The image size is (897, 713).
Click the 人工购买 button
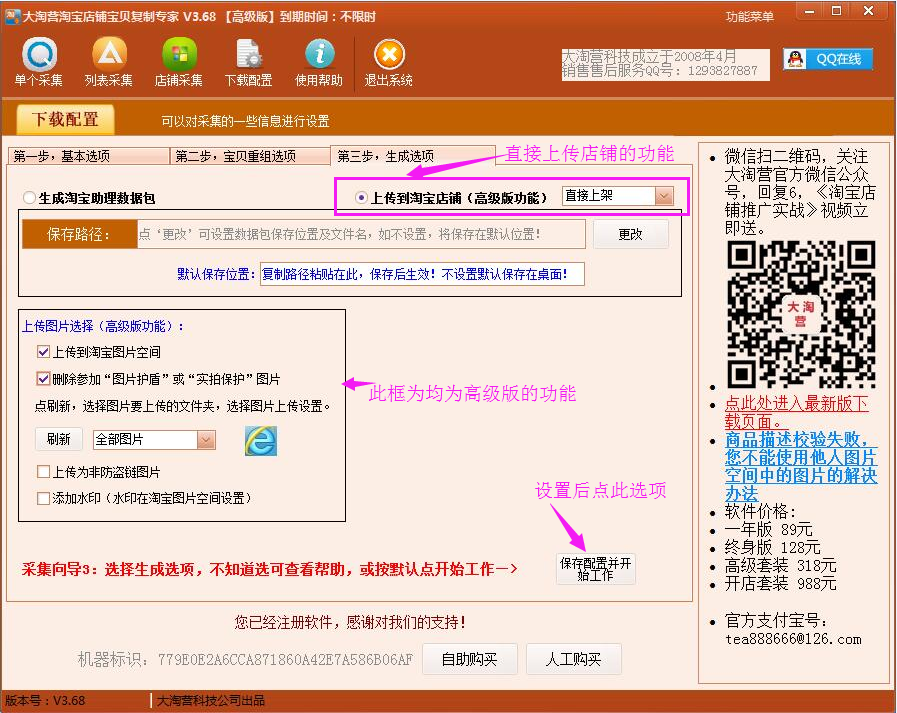click(574, 659)
